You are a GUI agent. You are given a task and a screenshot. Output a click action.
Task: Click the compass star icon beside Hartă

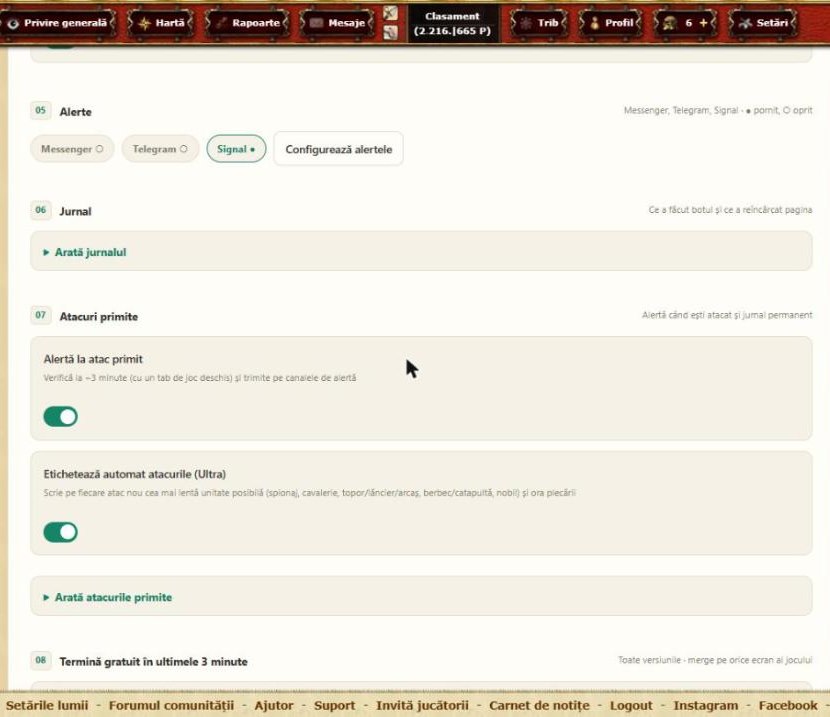click(x=144, y=23)
